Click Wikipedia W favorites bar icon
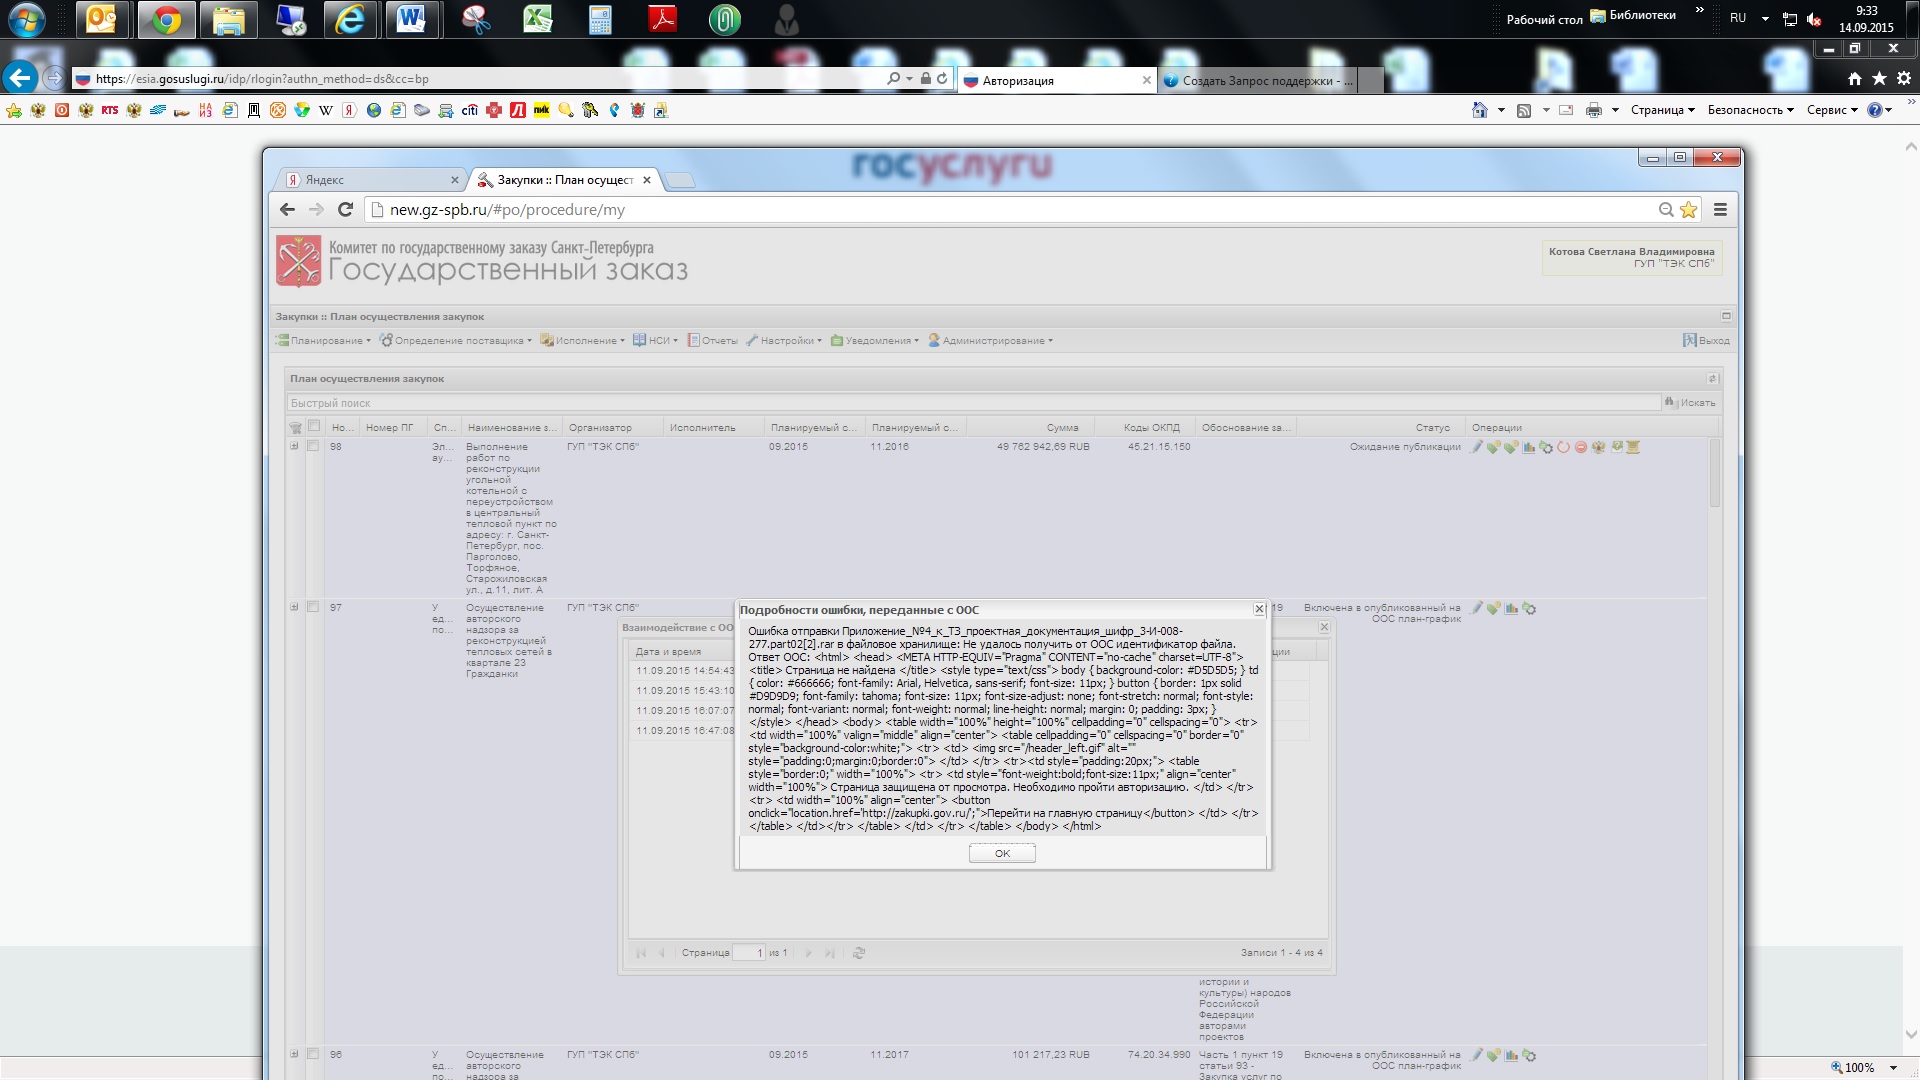 click(x=326, y=110)
